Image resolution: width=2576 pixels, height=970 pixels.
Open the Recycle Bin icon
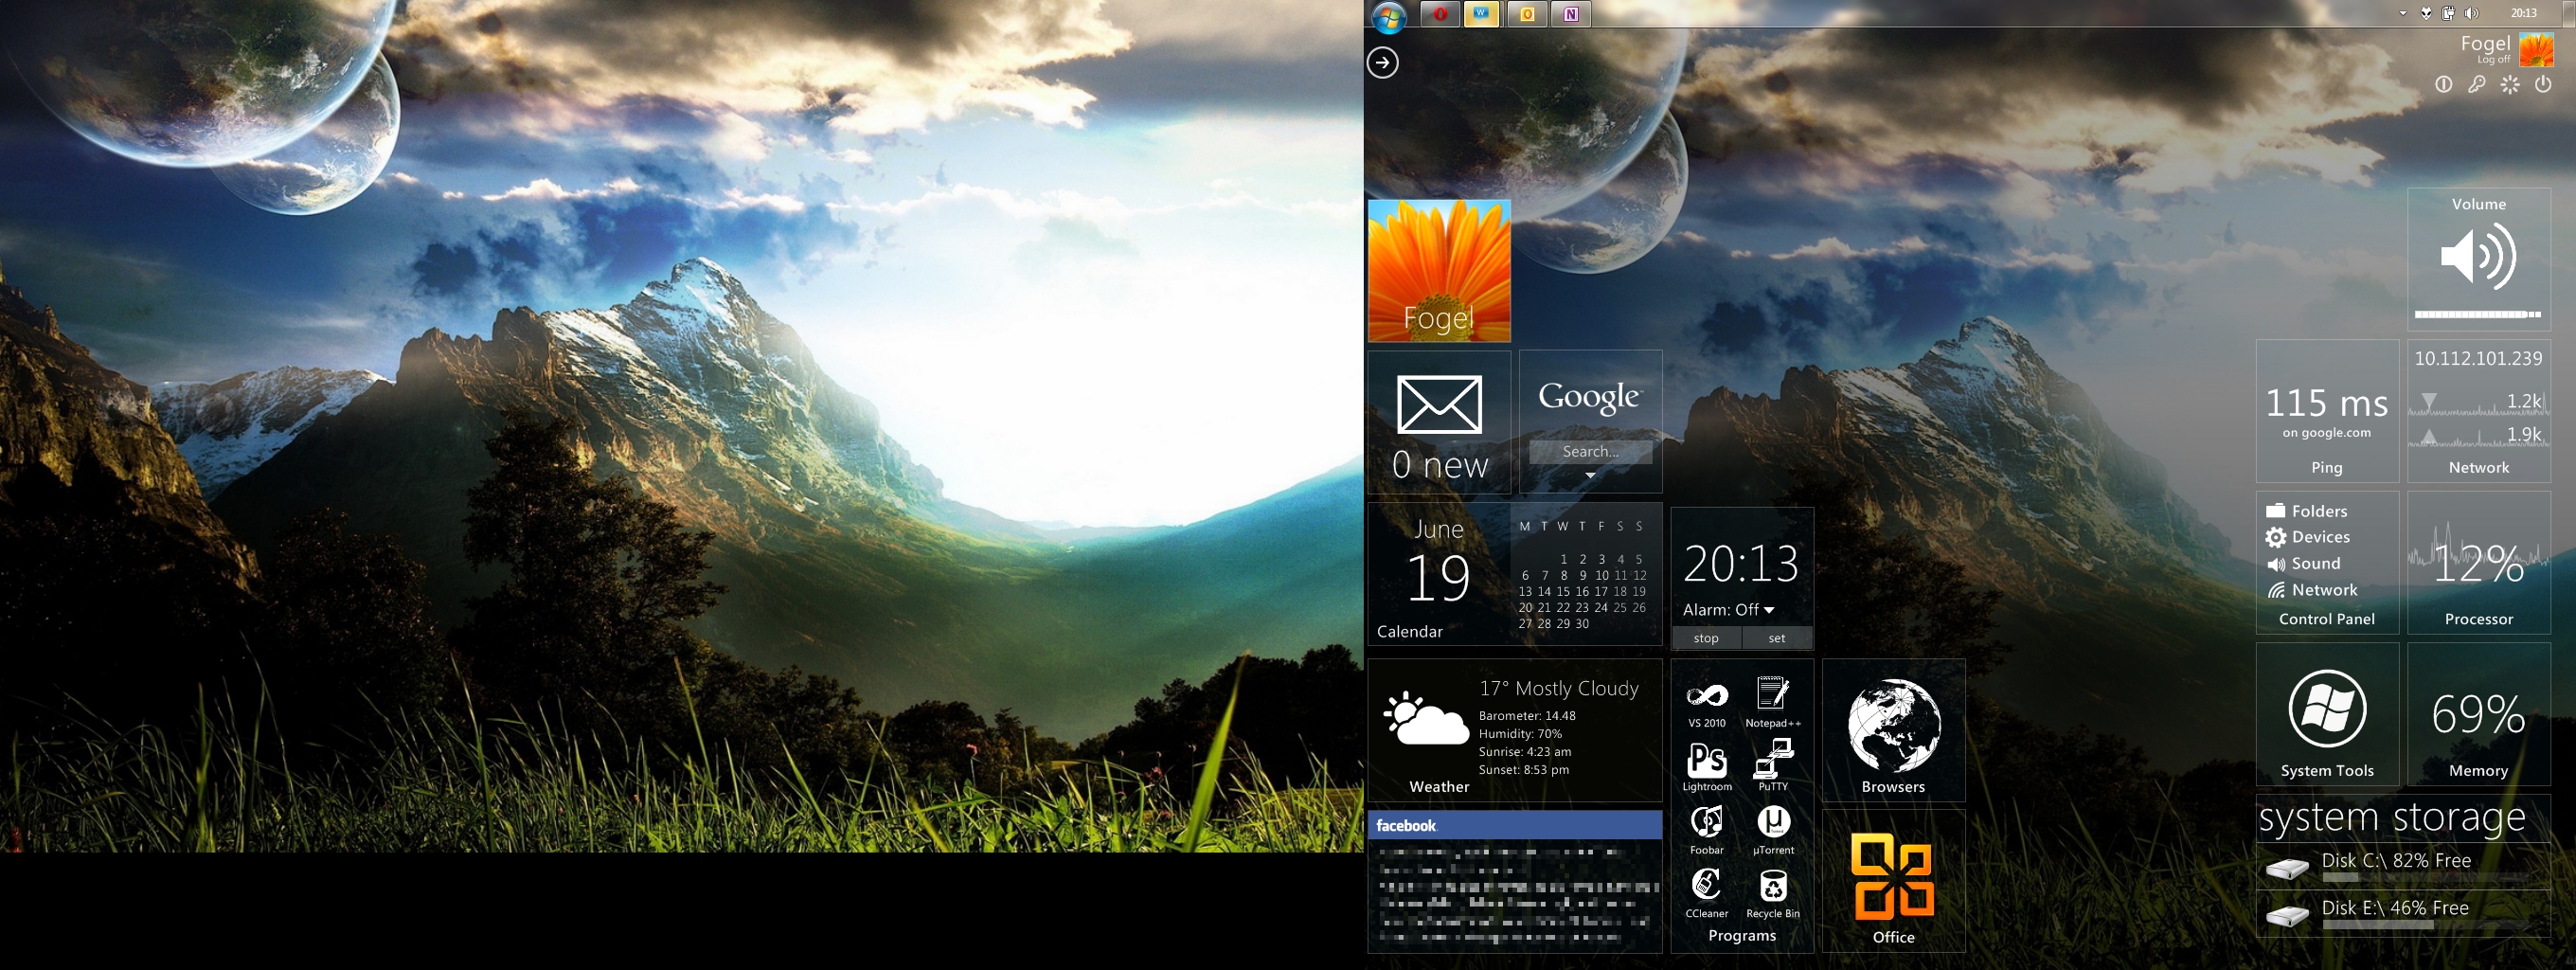pos(1772,887)
